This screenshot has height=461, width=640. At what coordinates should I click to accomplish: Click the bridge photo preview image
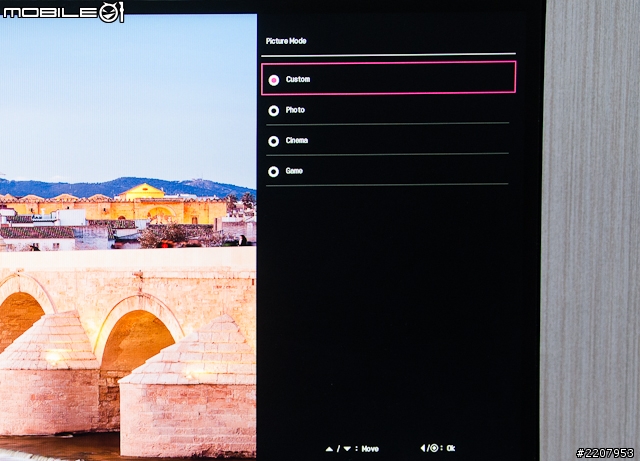pos(128,236)
